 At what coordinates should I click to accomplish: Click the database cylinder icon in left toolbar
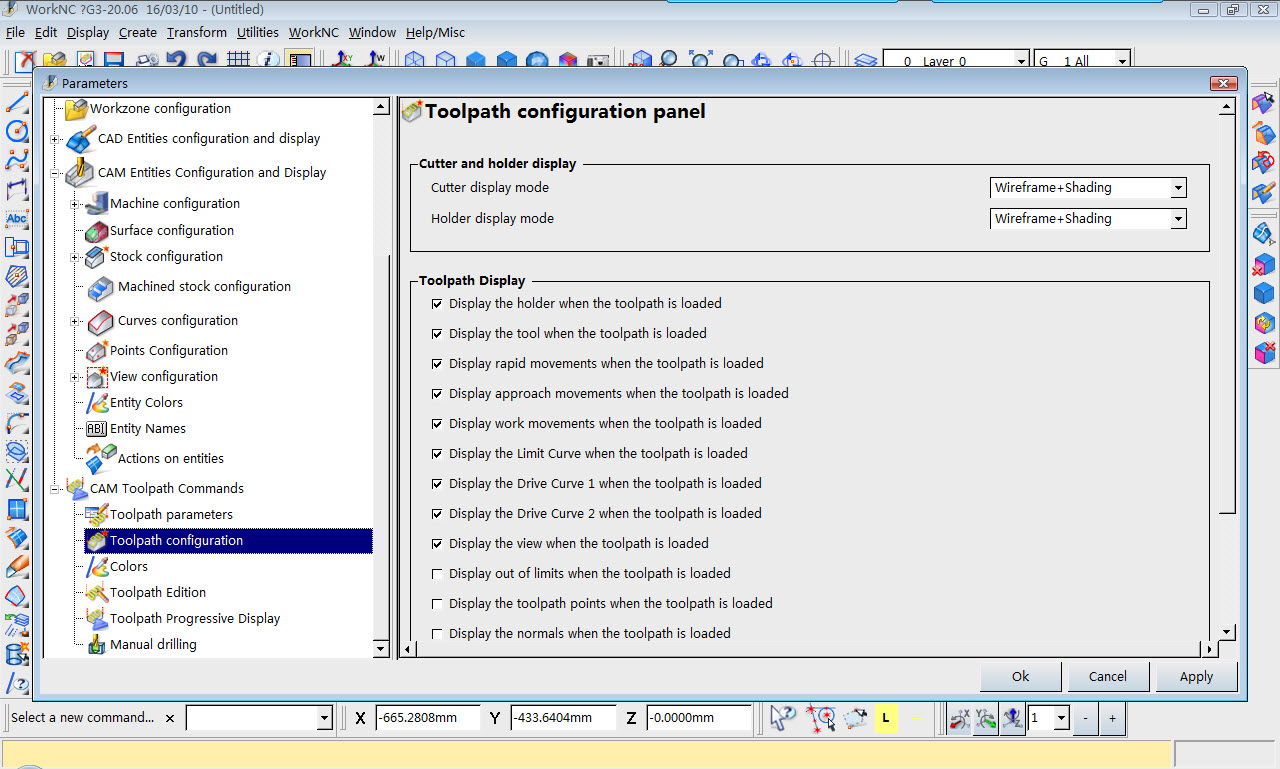(16, 654)
